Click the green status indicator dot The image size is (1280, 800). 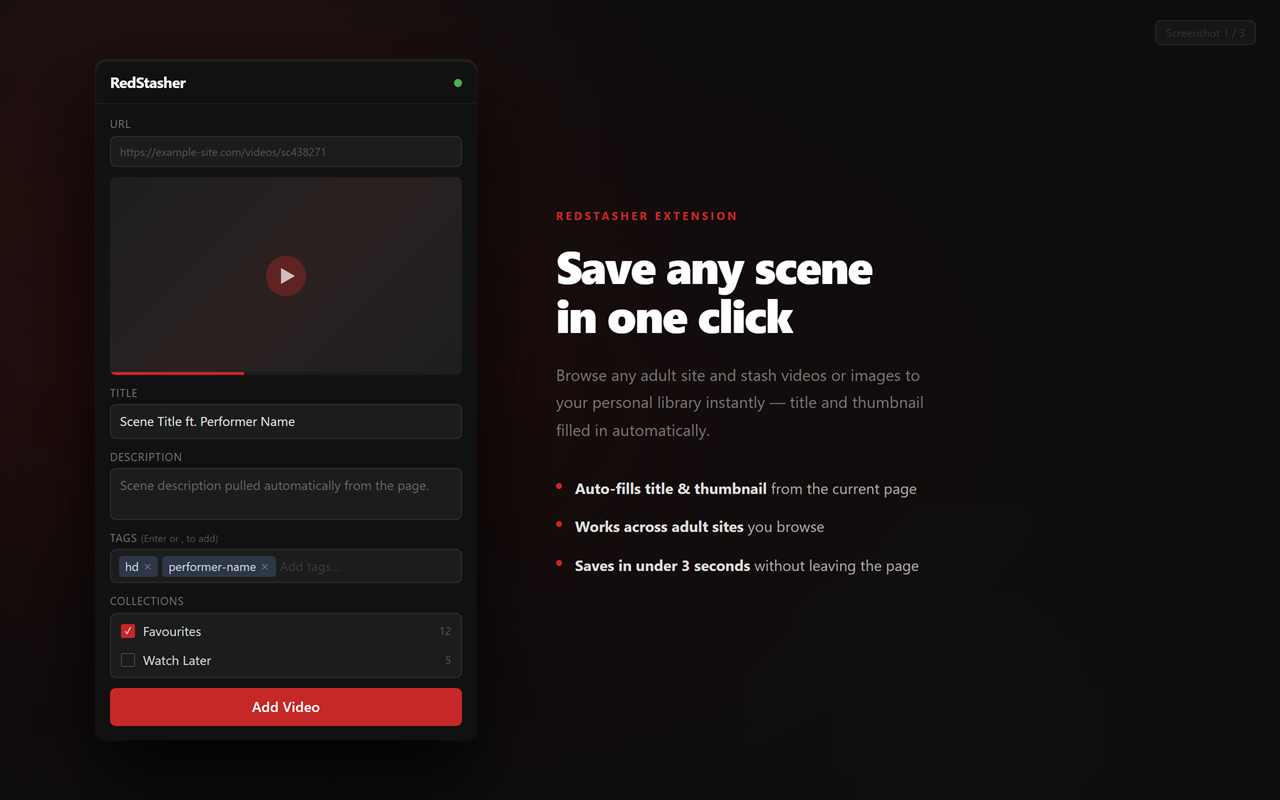pyautogui.click(x=457, y=83)
